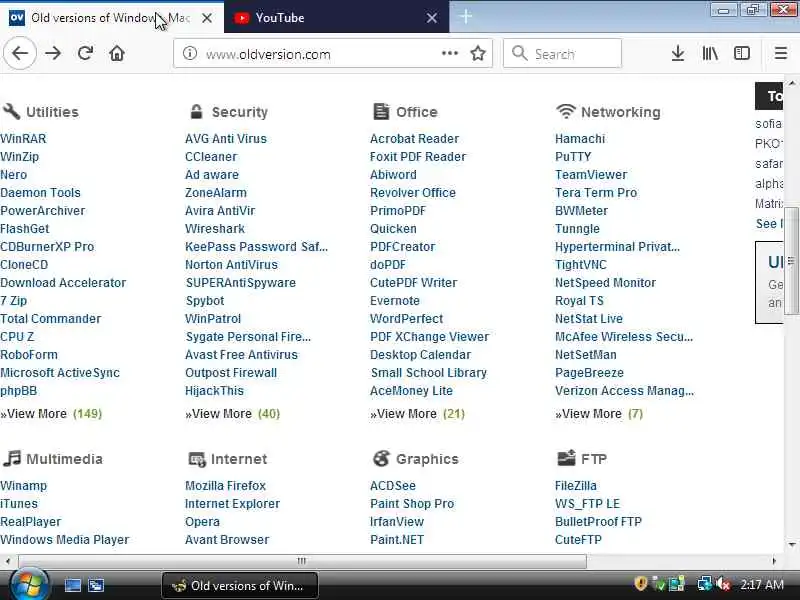Viewport: 800px width, 600px height.
Task: Click the Switch between windows icon
Action: click(x=96, y=585)
